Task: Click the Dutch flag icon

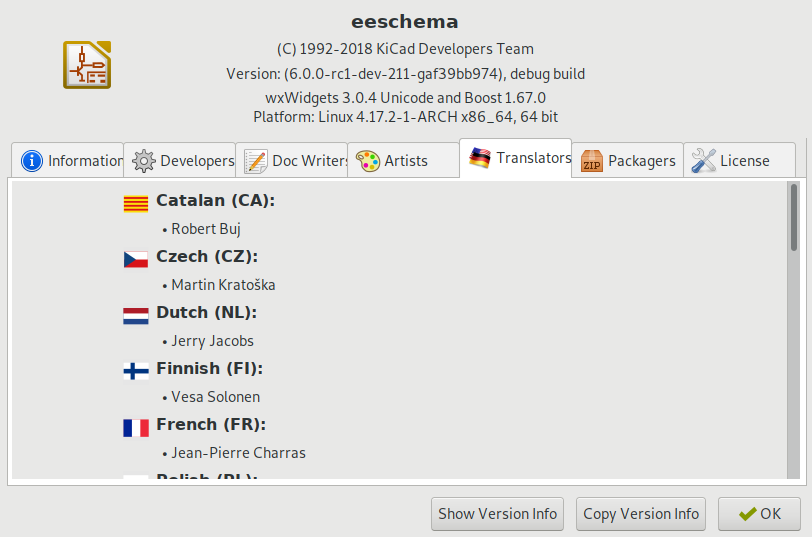Action: pyautogui.click(x=136, y=315)
